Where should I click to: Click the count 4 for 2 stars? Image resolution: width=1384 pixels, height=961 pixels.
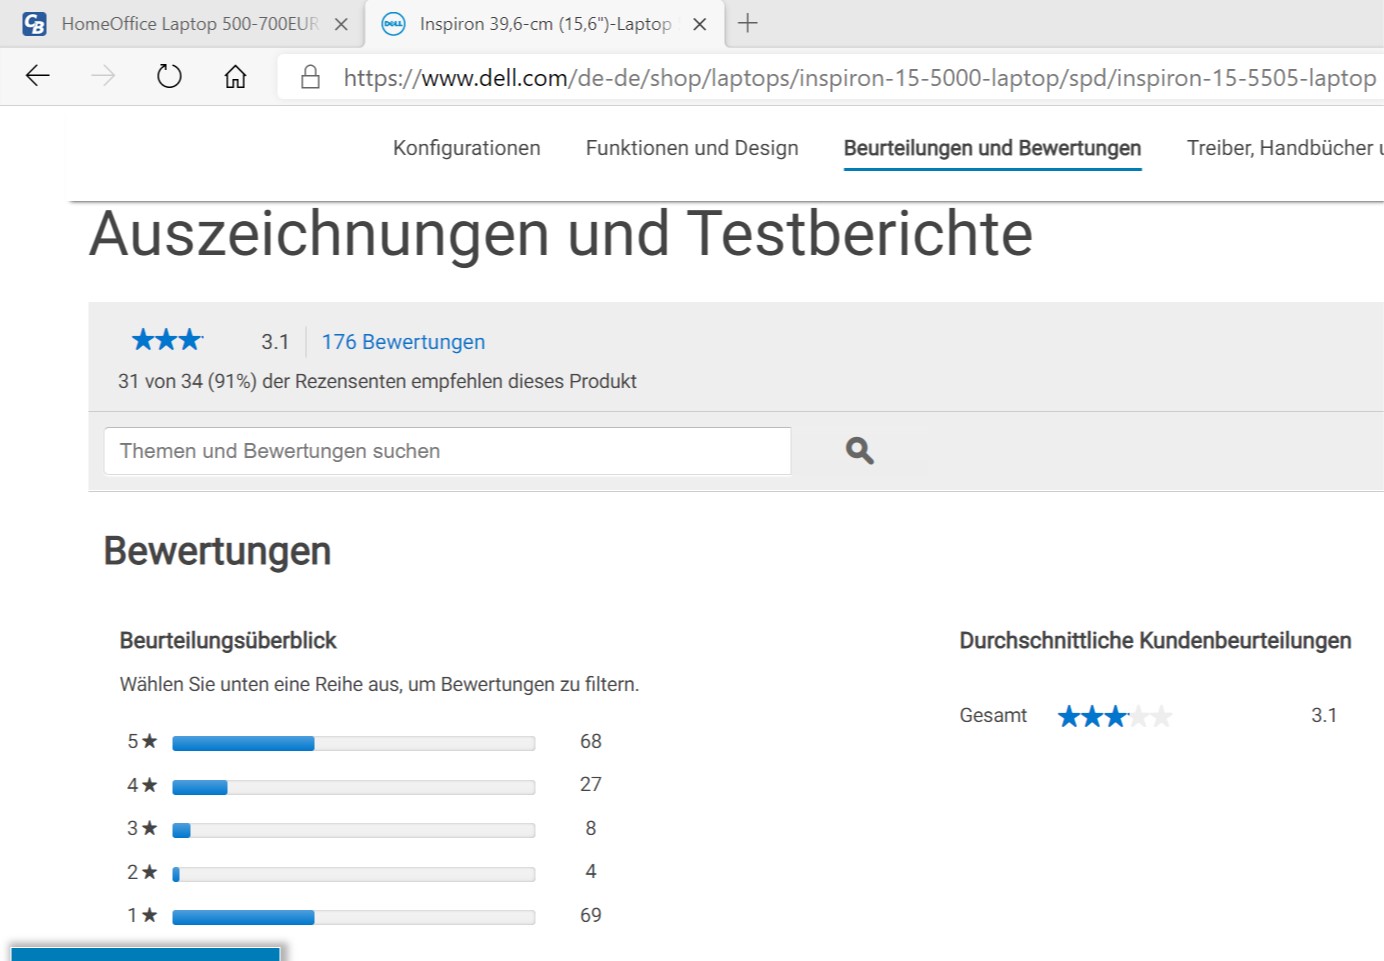(x=591, y=871)
